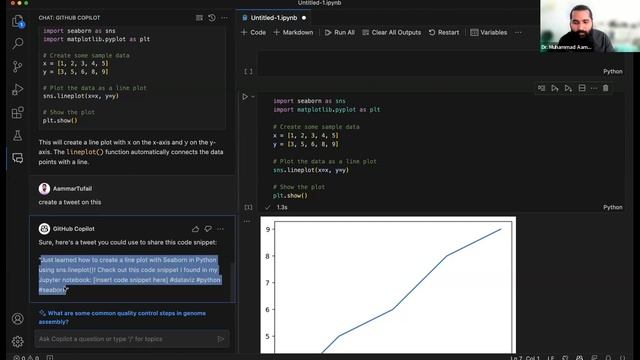Change Python language of second cell
Screen dimensions: 640x360
click(613, 207)
